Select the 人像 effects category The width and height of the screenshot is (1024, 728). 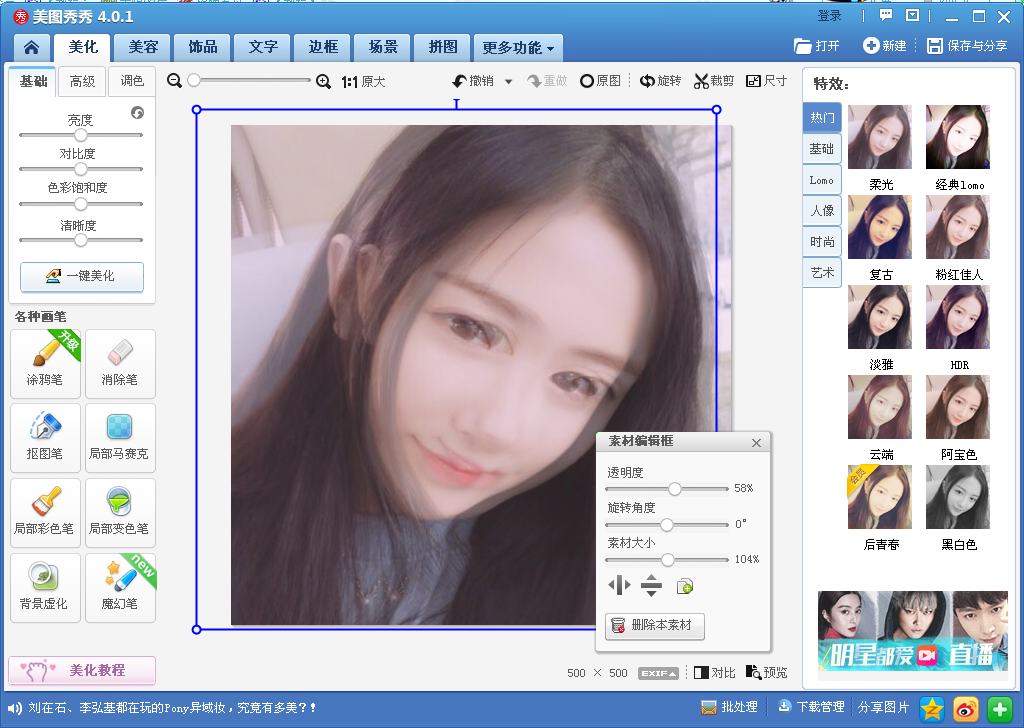(822, 211)
